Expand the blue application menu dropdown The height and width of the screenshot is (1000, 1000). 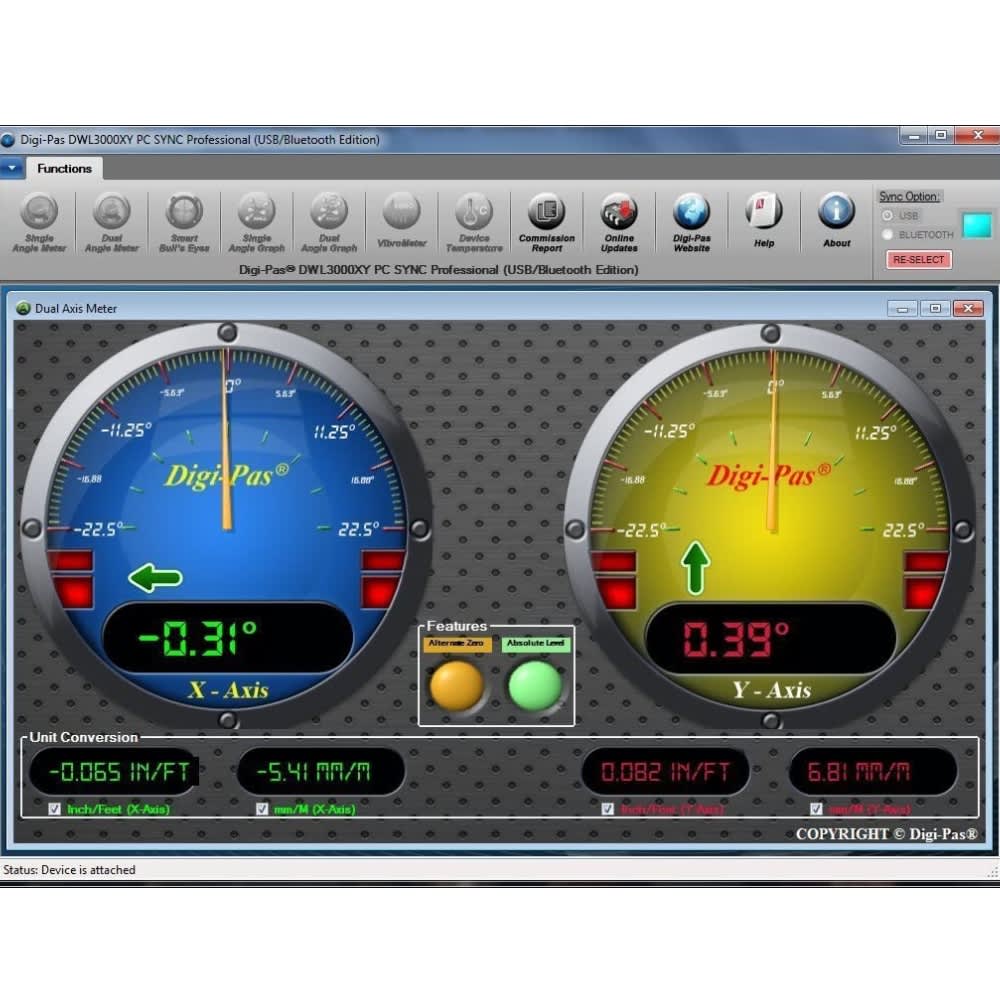pyautogui.click(x=11, y=168)
